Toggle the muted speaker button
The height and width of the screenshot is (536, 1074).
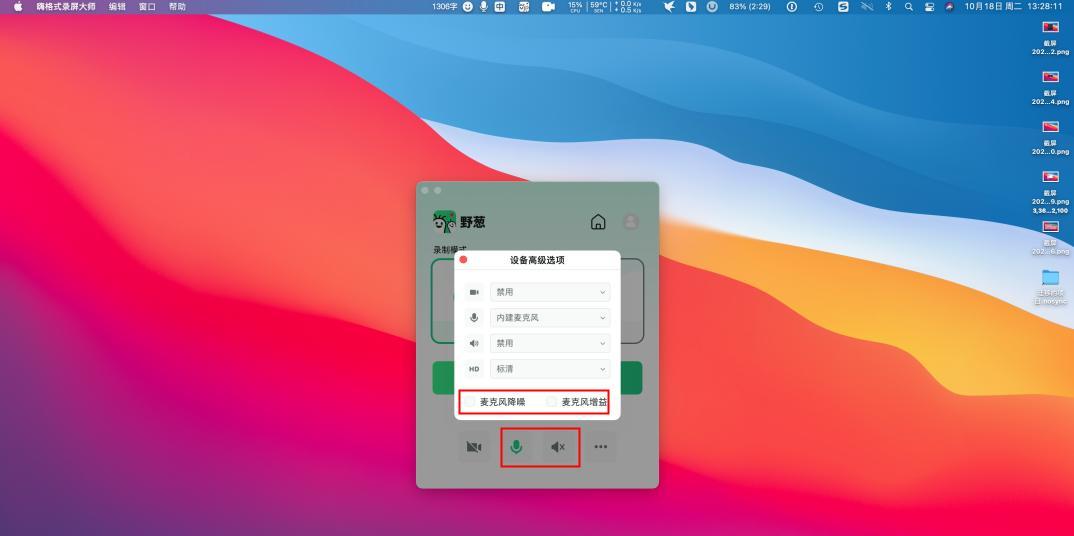tap(558, 447)
